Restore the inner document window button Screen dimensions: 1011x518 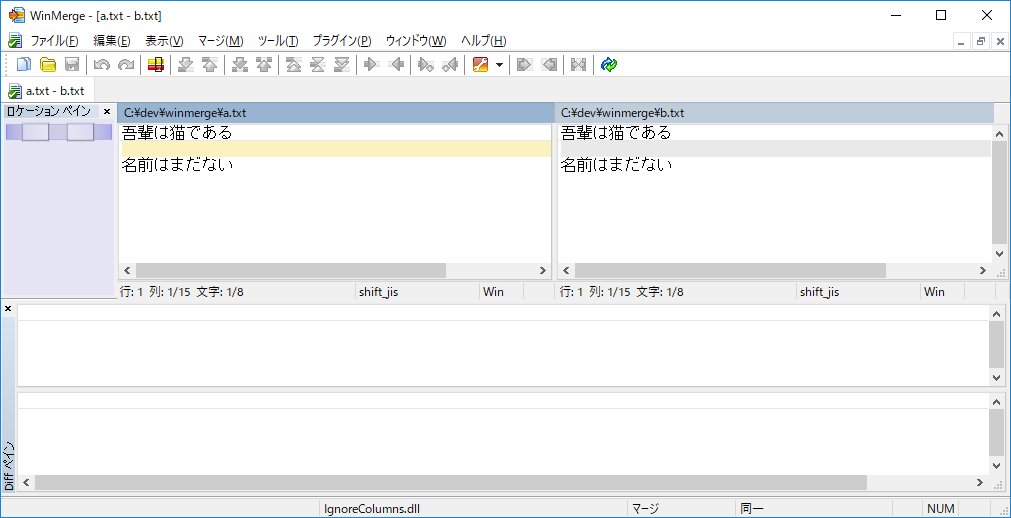tap(981, 41)
